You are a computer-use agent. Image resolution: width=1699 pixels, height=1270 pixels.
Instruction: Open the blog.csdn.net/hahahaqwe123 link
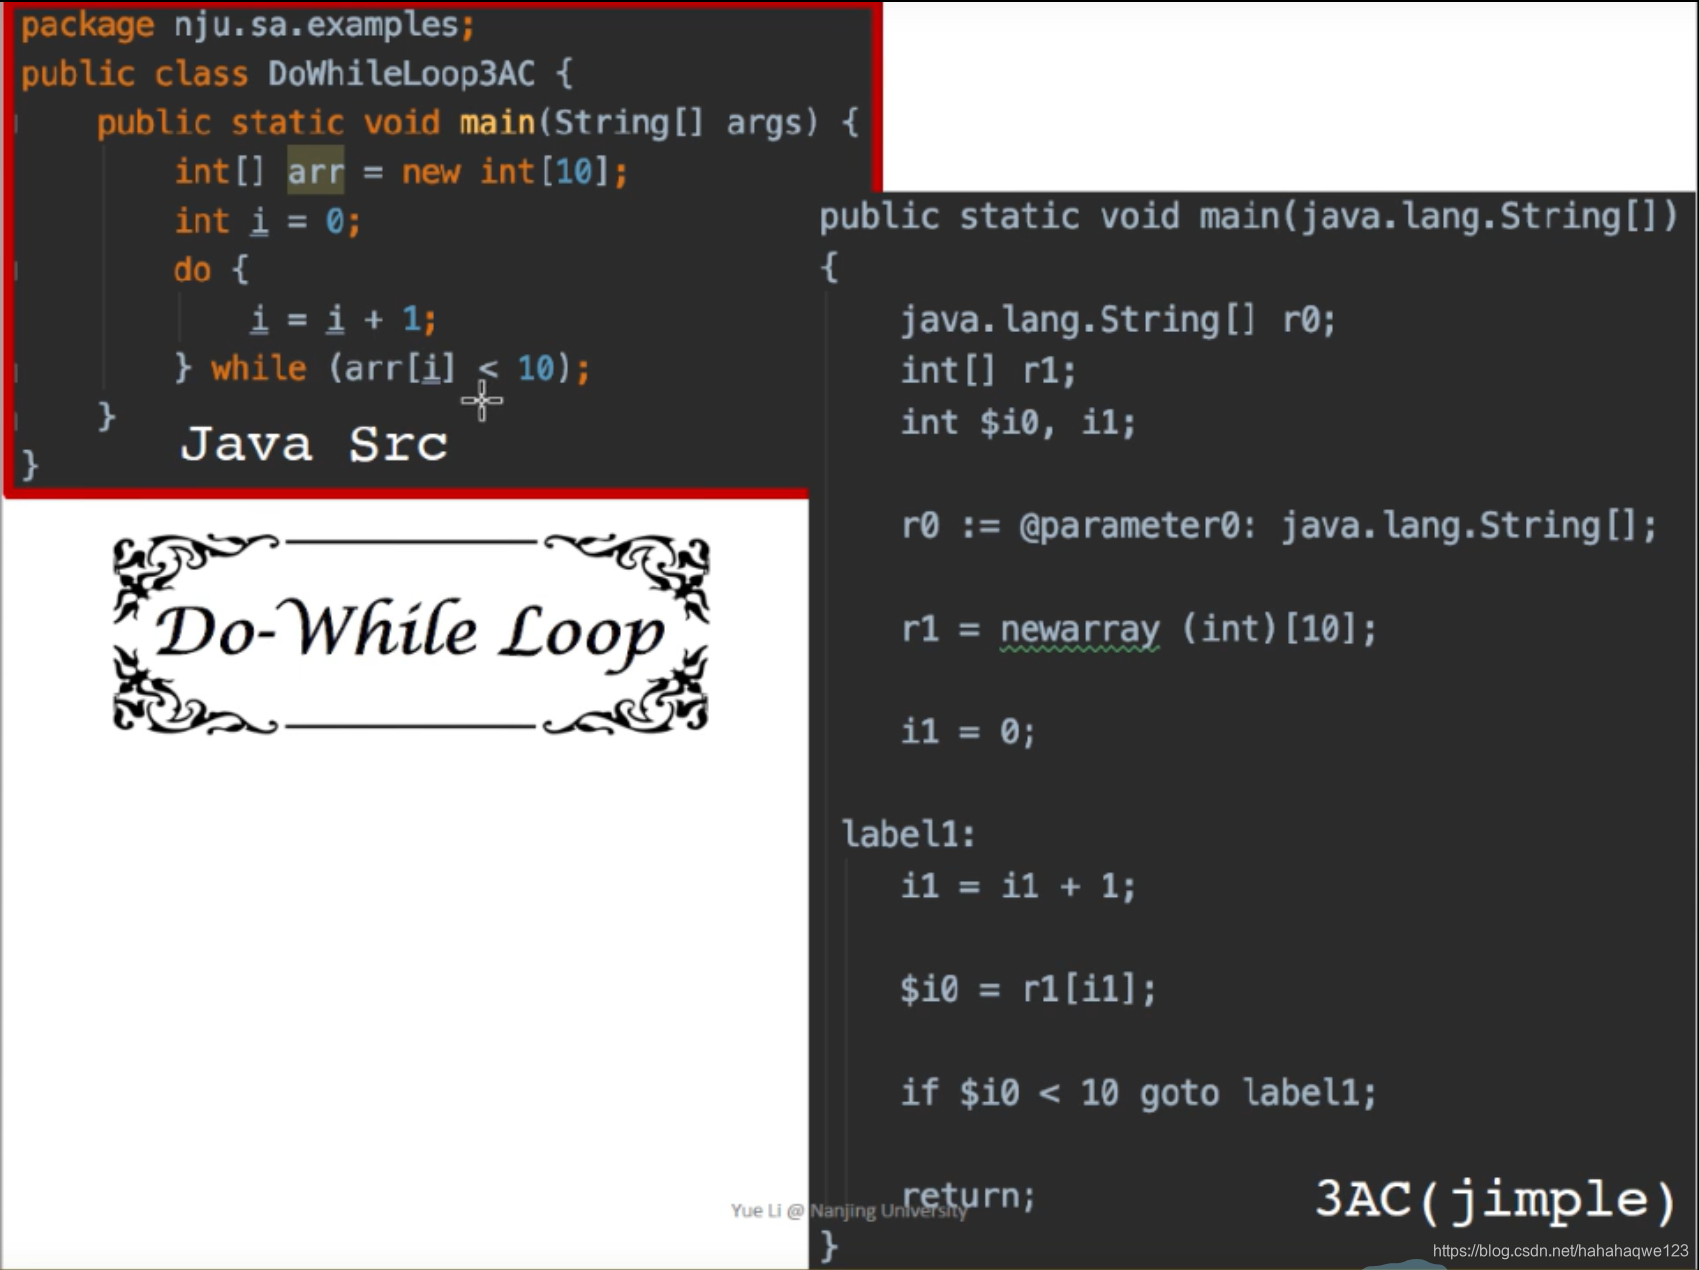pos(1560,1251)
